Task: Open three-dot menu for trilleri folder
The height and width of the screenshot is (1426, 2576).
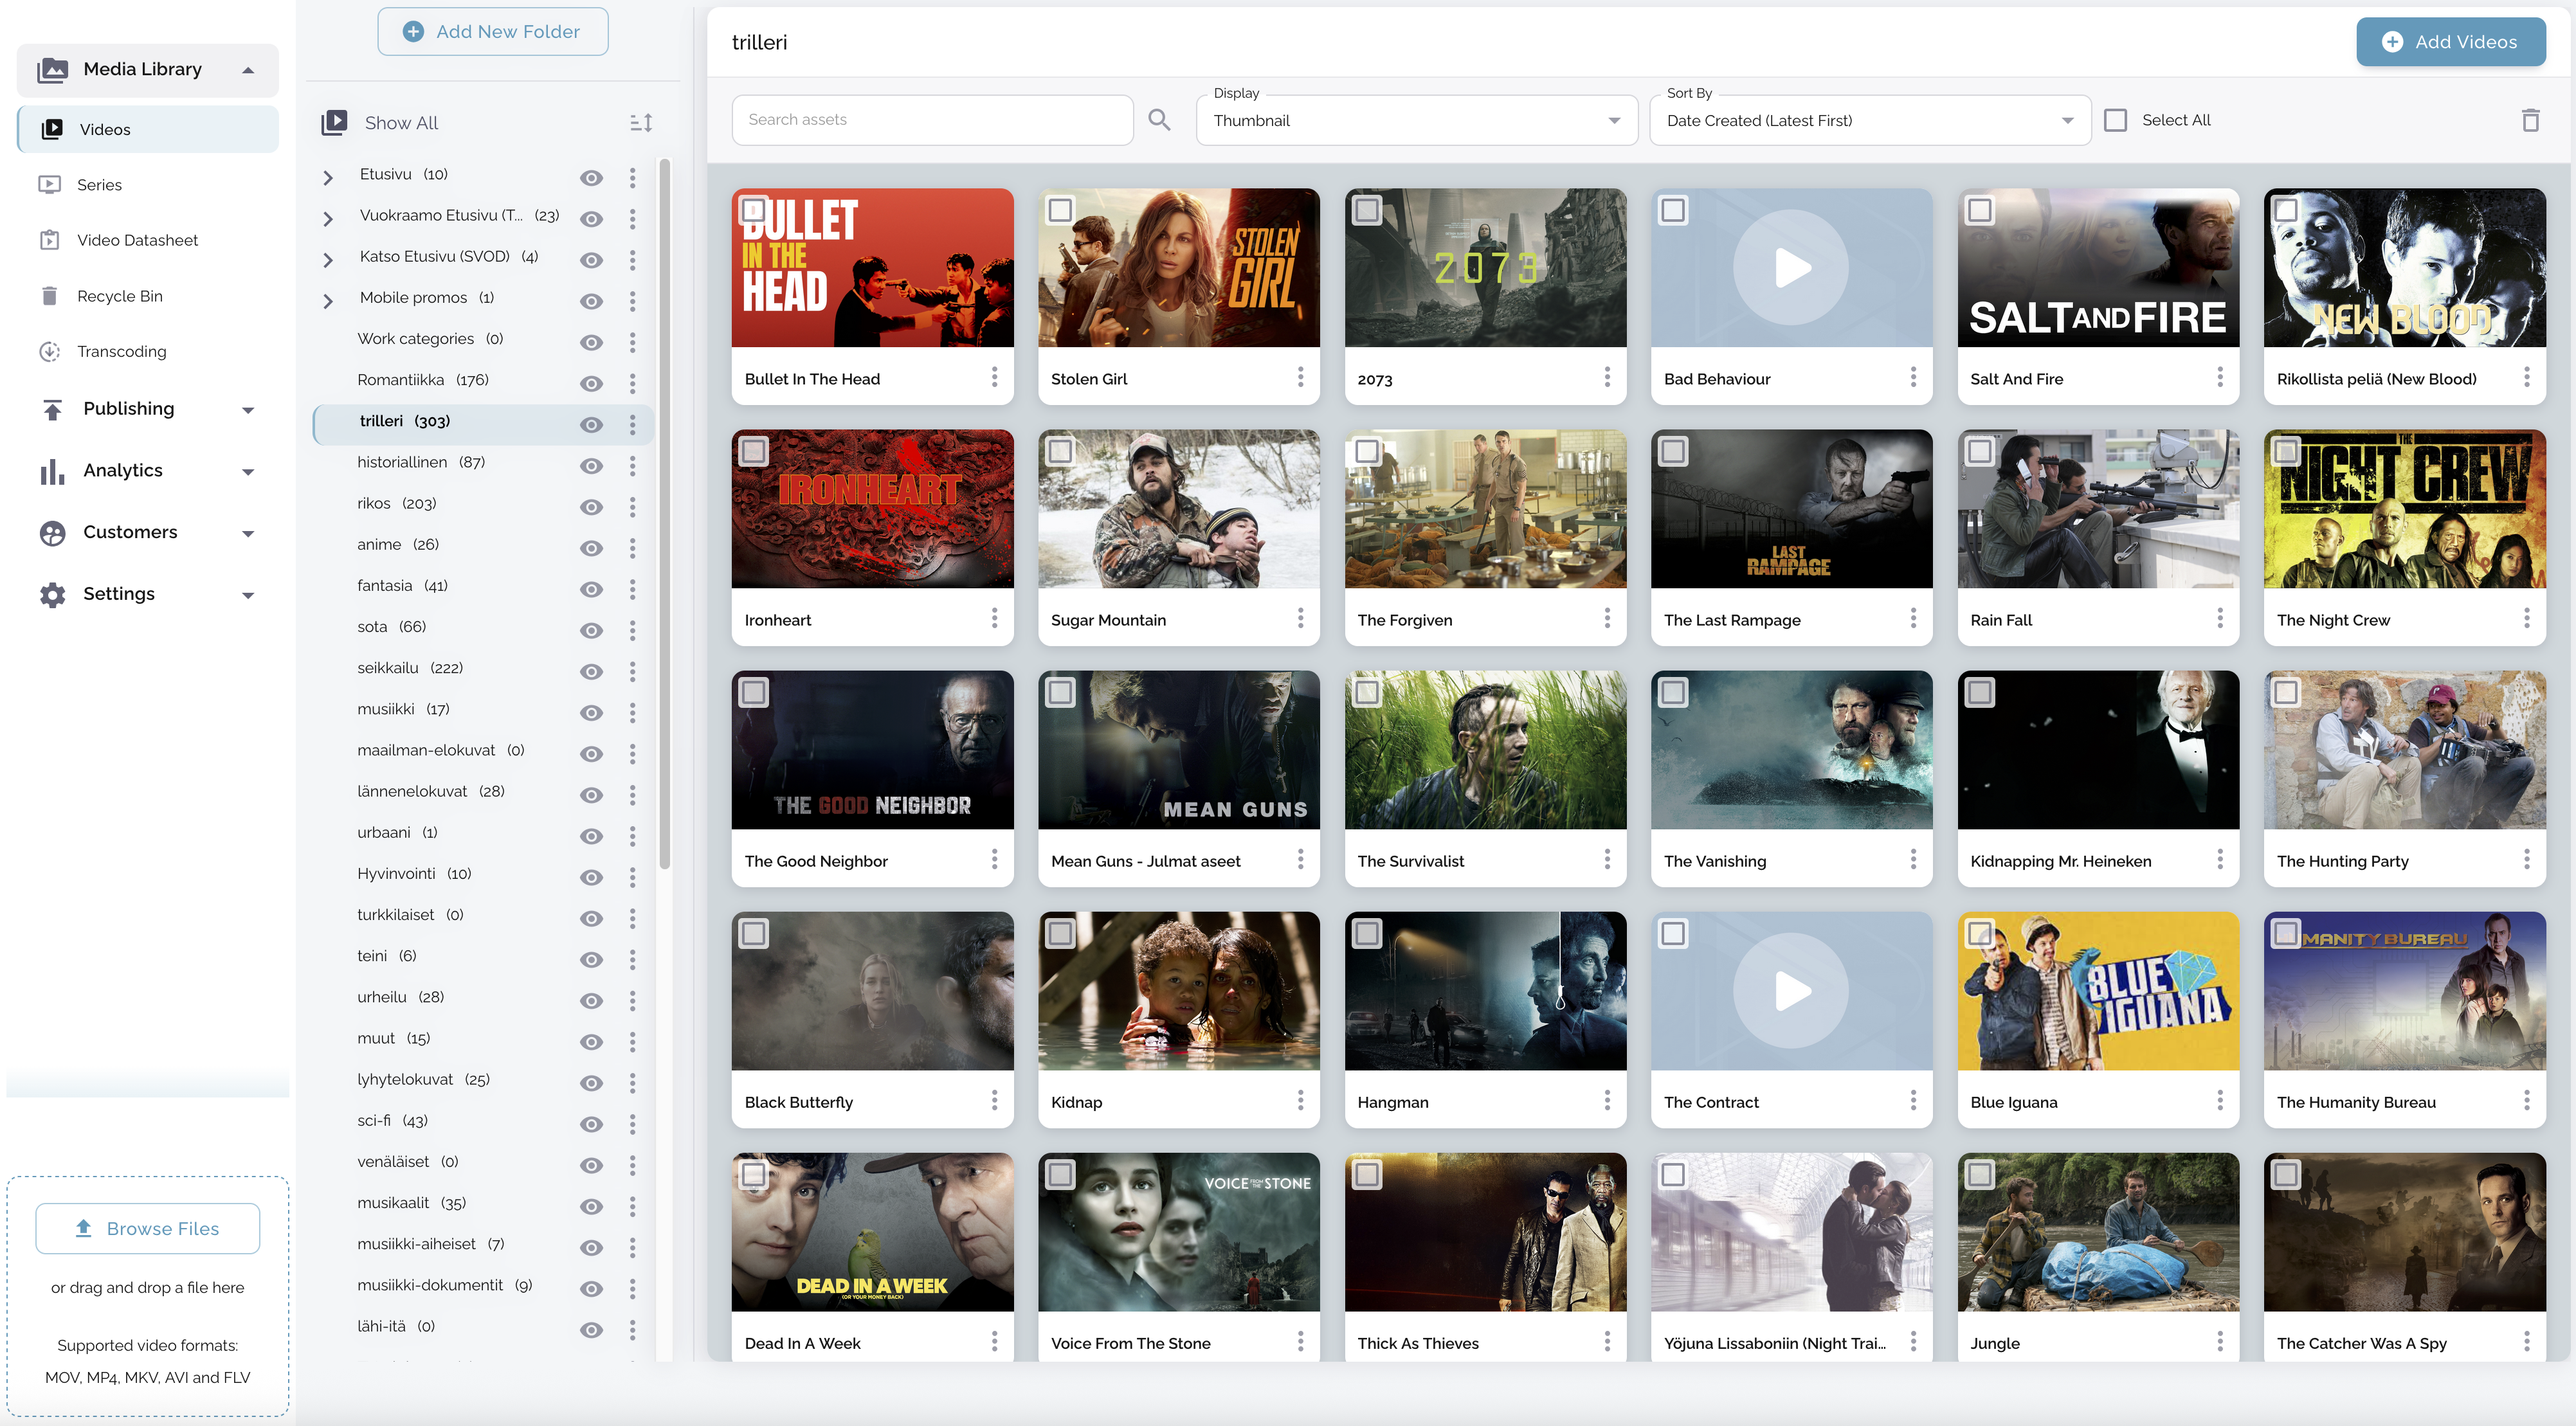Action: [632, 424]
